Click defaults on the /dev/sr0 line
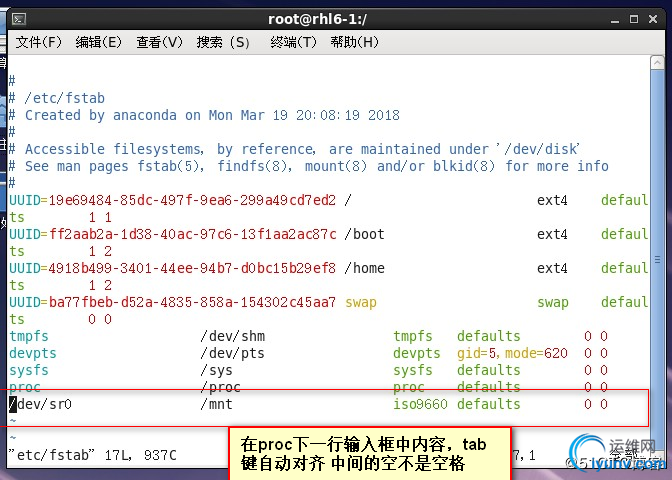The width and height of the screenshot is (672, 480). 489,404
